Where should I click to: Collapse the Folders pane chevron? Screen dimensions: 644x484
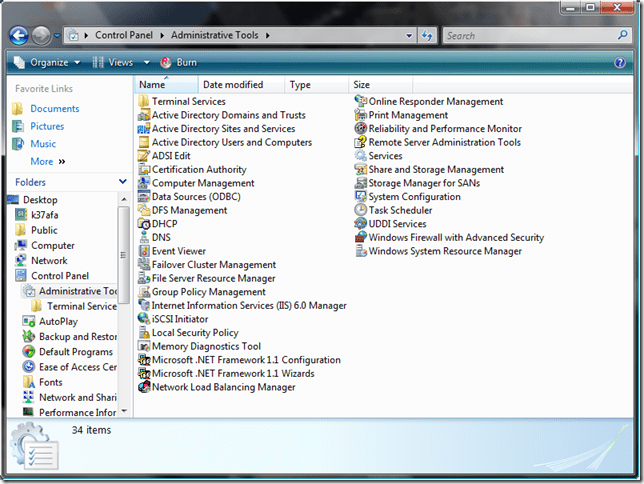122,182
